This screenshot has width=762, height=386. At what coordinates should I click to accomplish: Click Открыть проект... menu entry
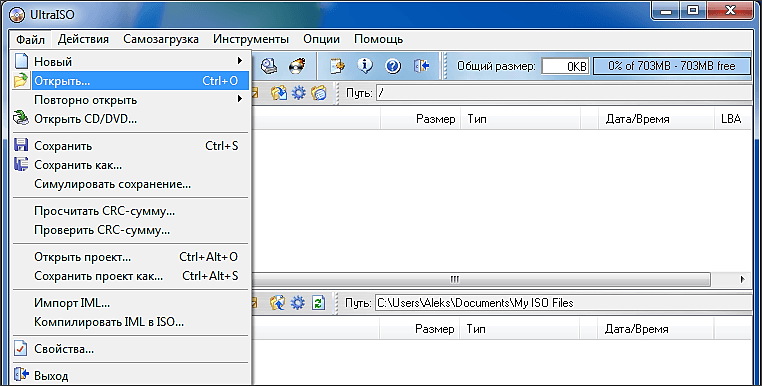pyautogui.click(x=130, y=257)
